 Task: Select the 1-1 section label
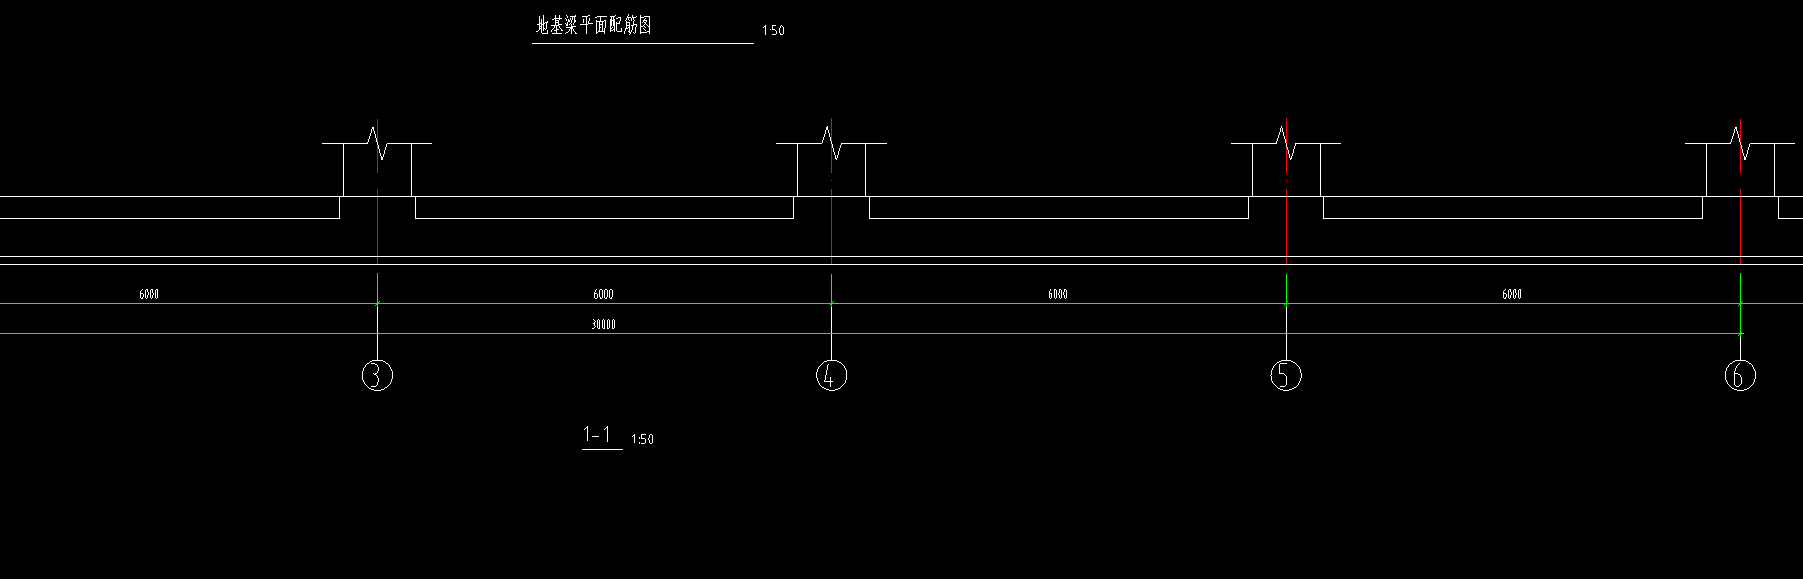tap(597, 435)
